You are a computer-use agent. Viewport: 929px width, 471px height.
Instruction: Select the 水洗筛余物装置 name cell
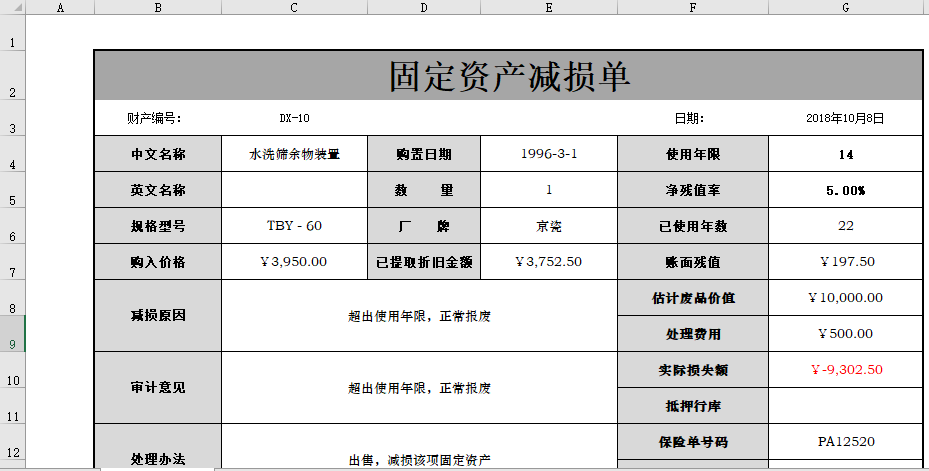click(294, 154)
